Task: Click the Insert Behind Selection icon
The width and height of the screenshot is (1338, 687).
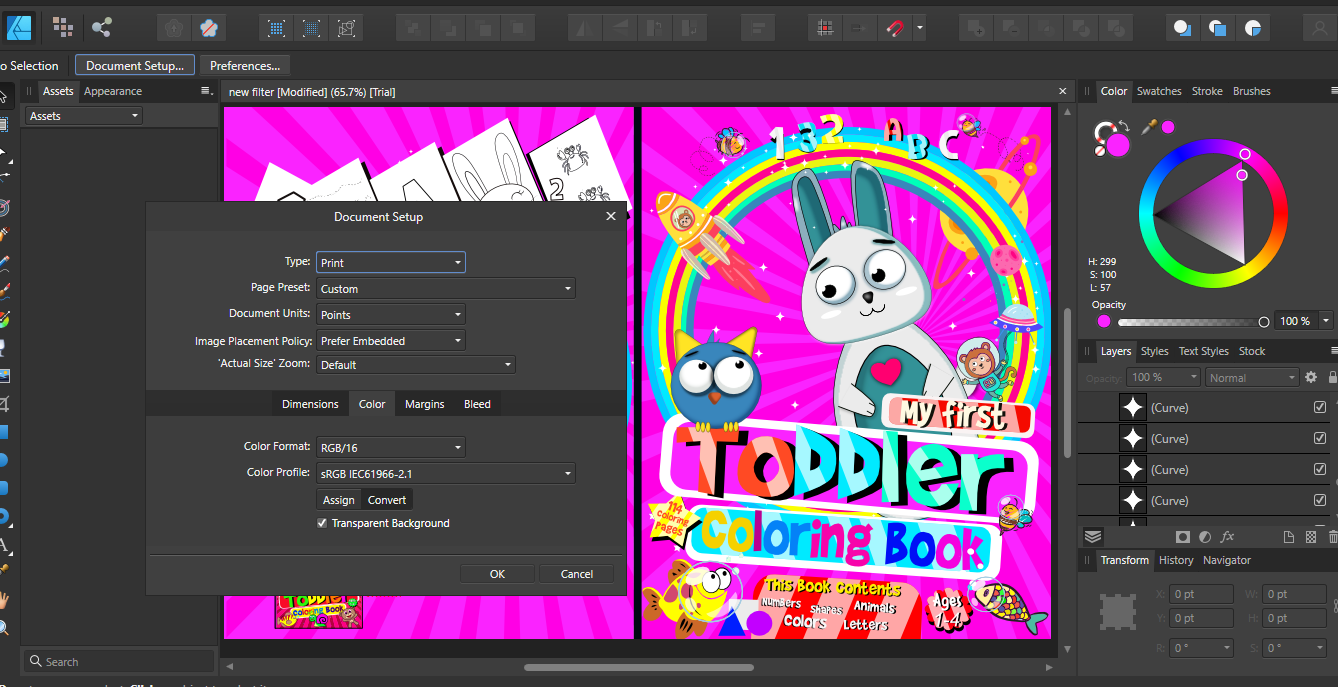Action: coord(1182,28)
